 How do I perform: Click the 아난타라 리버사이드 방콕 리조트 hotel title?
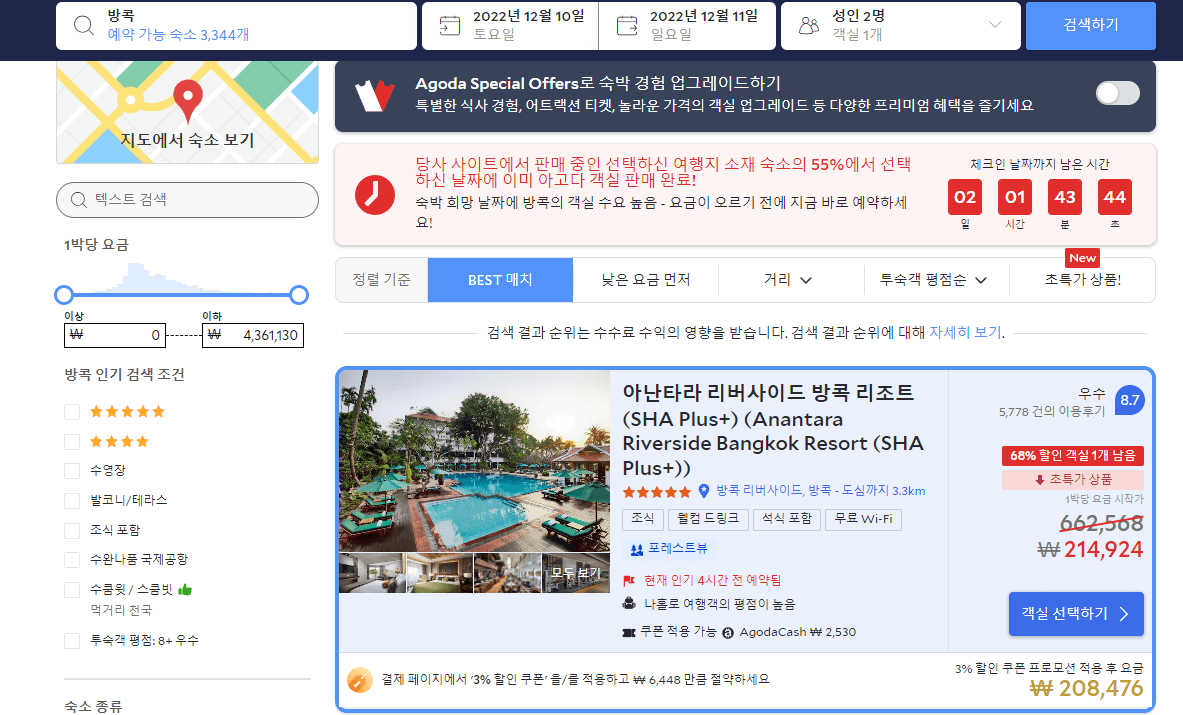773,430
